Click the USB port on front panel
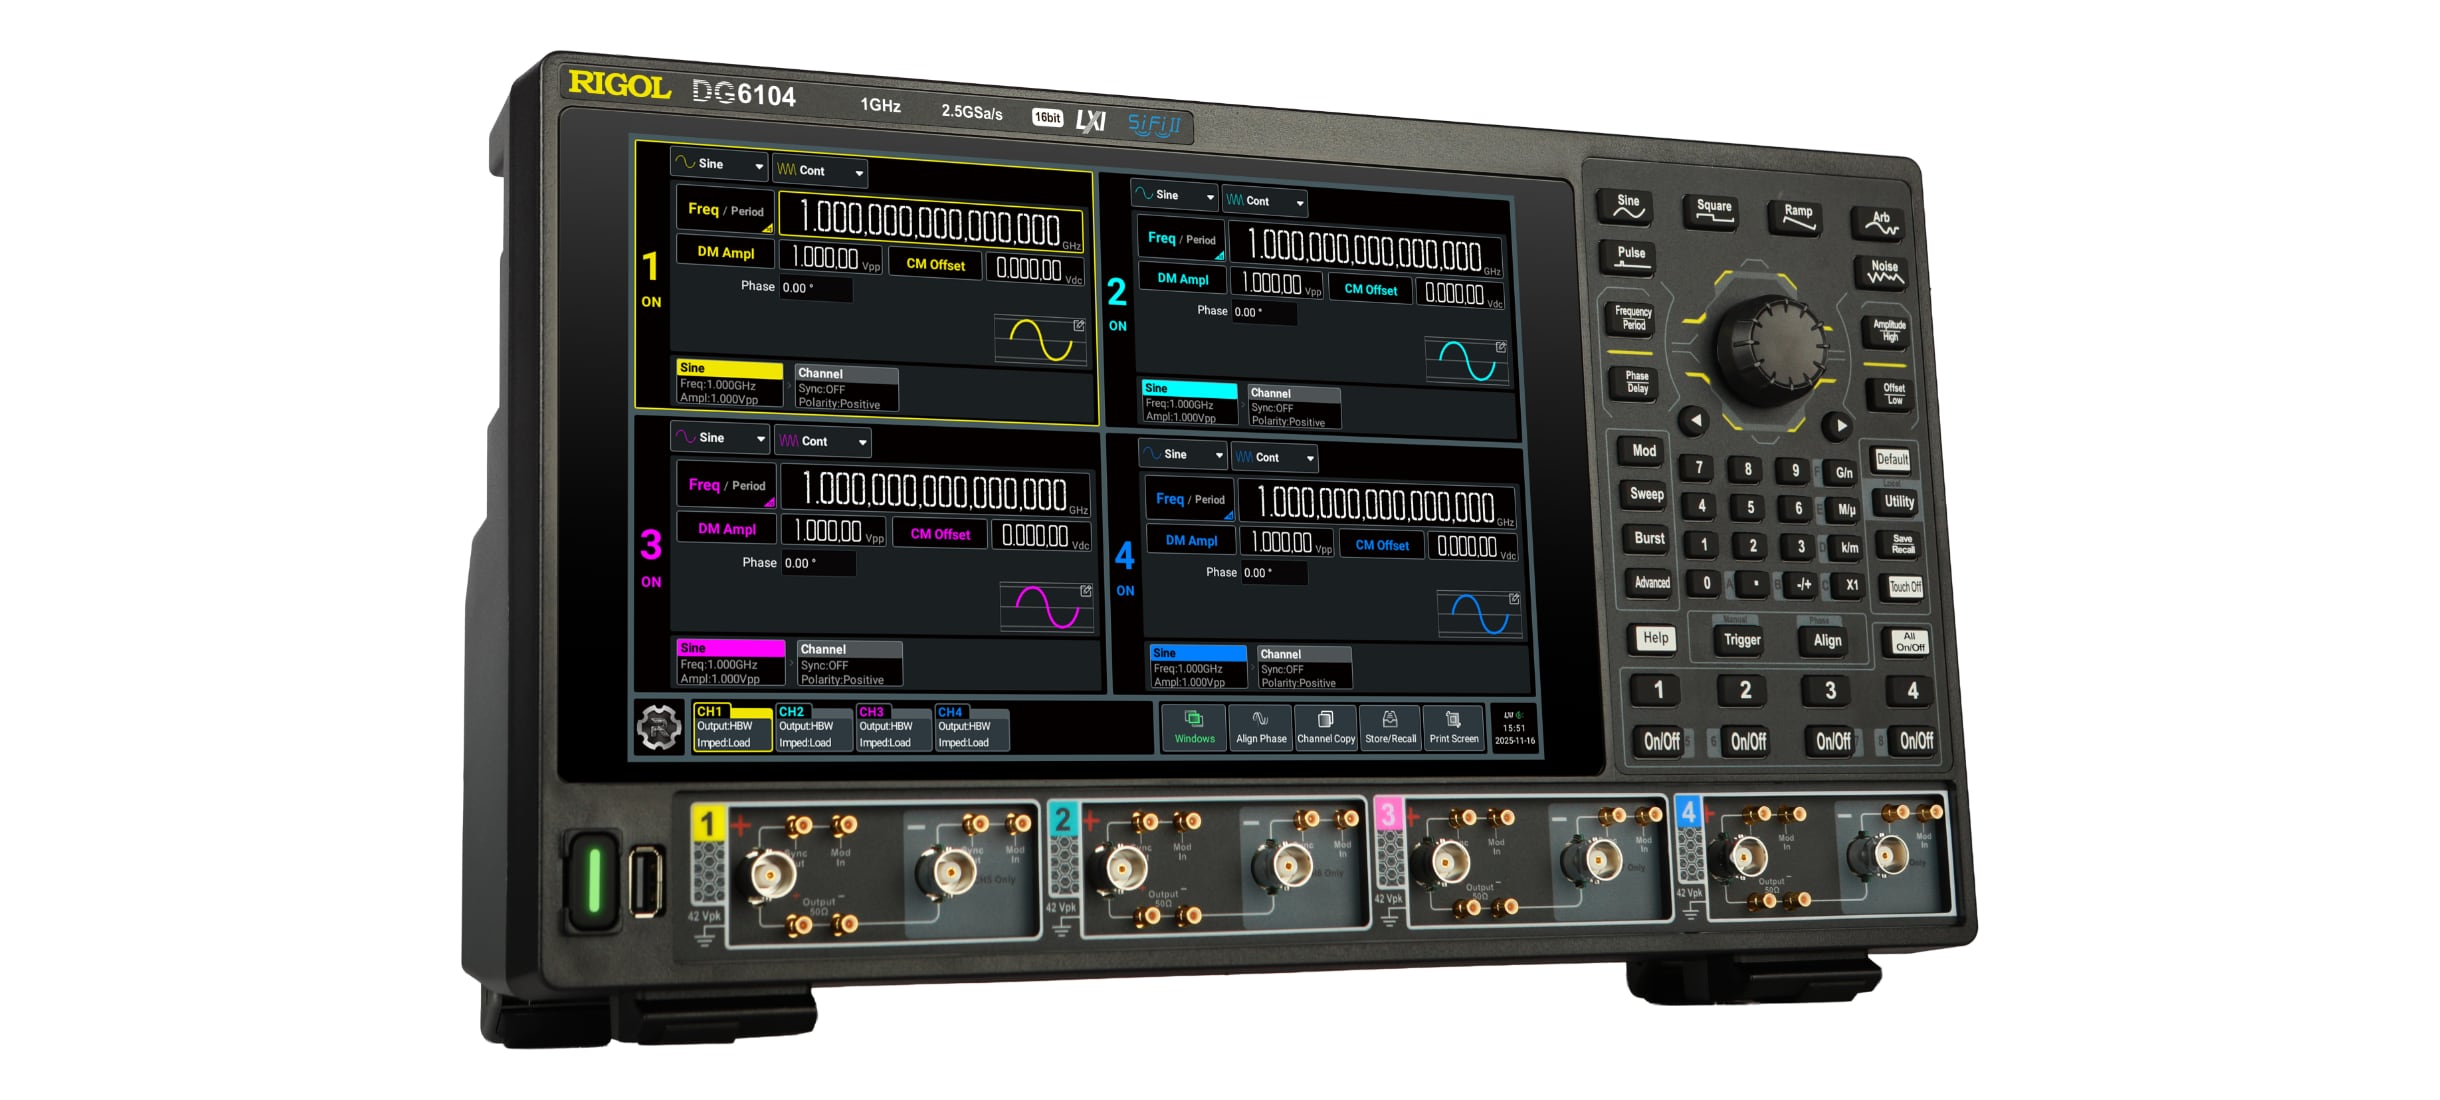The image size is (2440, 1100). pos(646,882)
